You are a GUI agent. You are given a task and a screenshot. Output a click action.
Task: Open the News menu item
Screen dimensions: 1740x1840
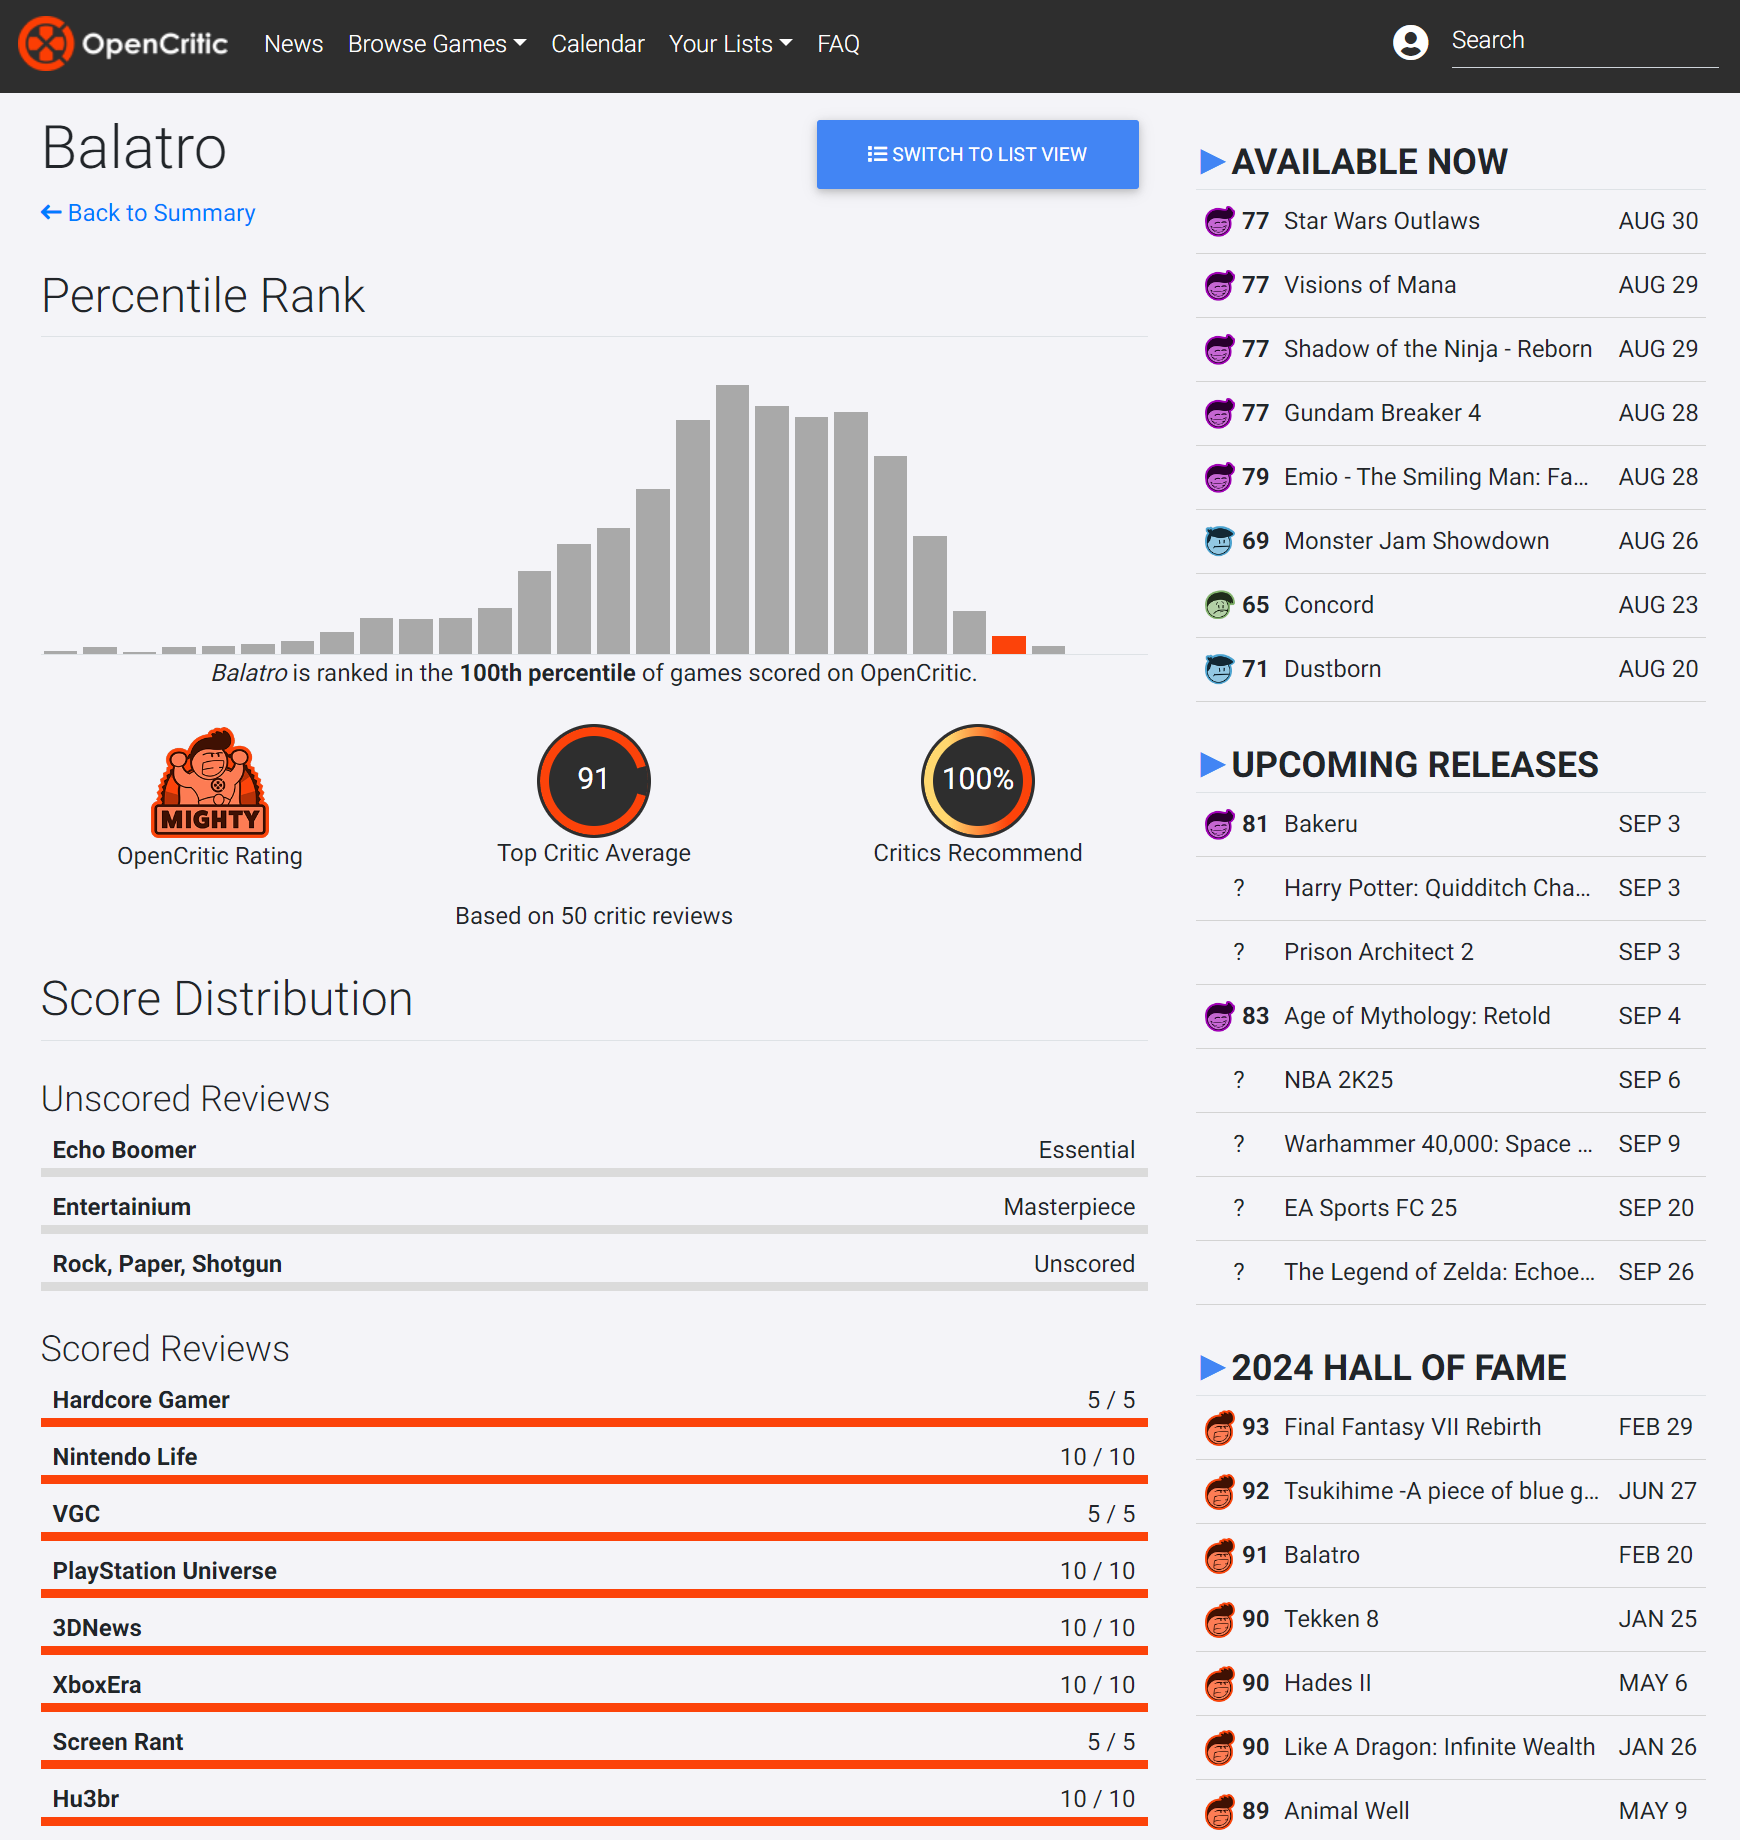tap(293, 44)
